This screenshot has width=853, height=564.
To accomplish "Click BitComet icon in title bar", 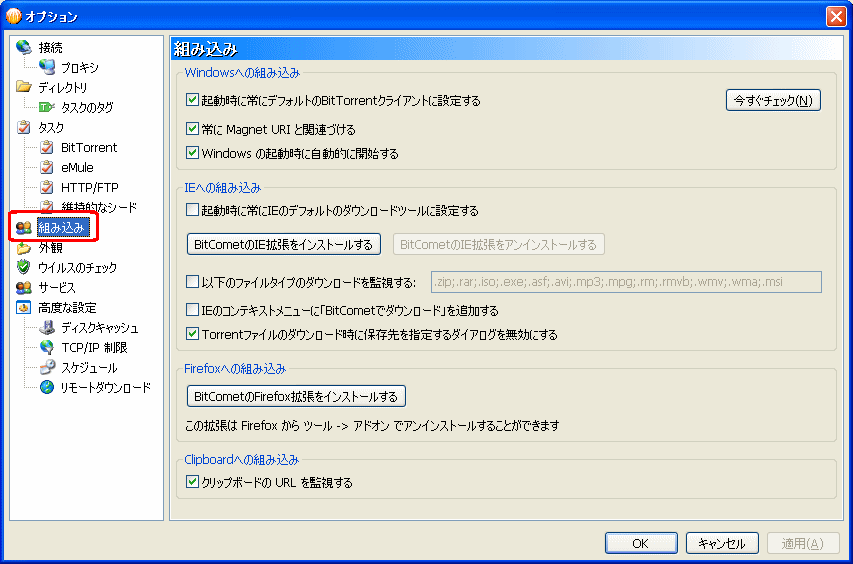I will [x=13, y=16].
